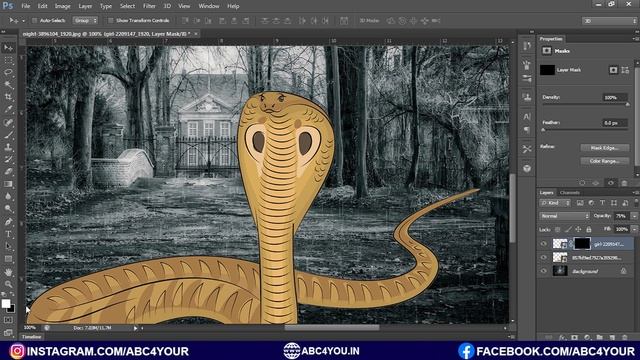The height and width of the screenshot is (360, 640).
Task: Enable Show Transform Controls checkbox
Action: (x=110, y=20)
